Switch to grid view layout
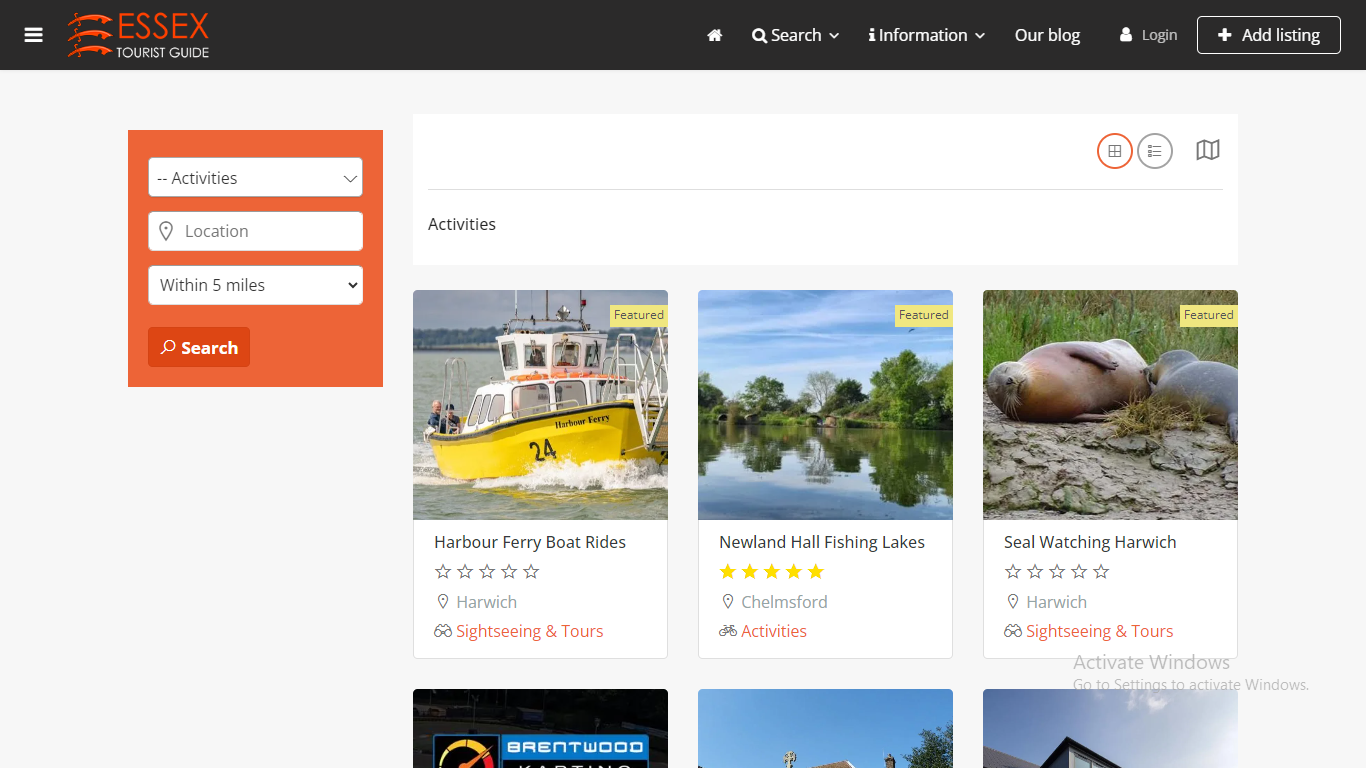Screen dimensions: 1366x768 point(1114,151)
